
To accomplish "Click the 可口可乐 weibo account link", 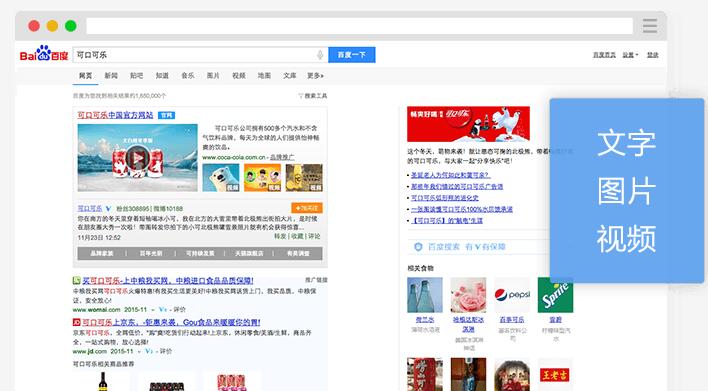I will [x=90, y=209].
